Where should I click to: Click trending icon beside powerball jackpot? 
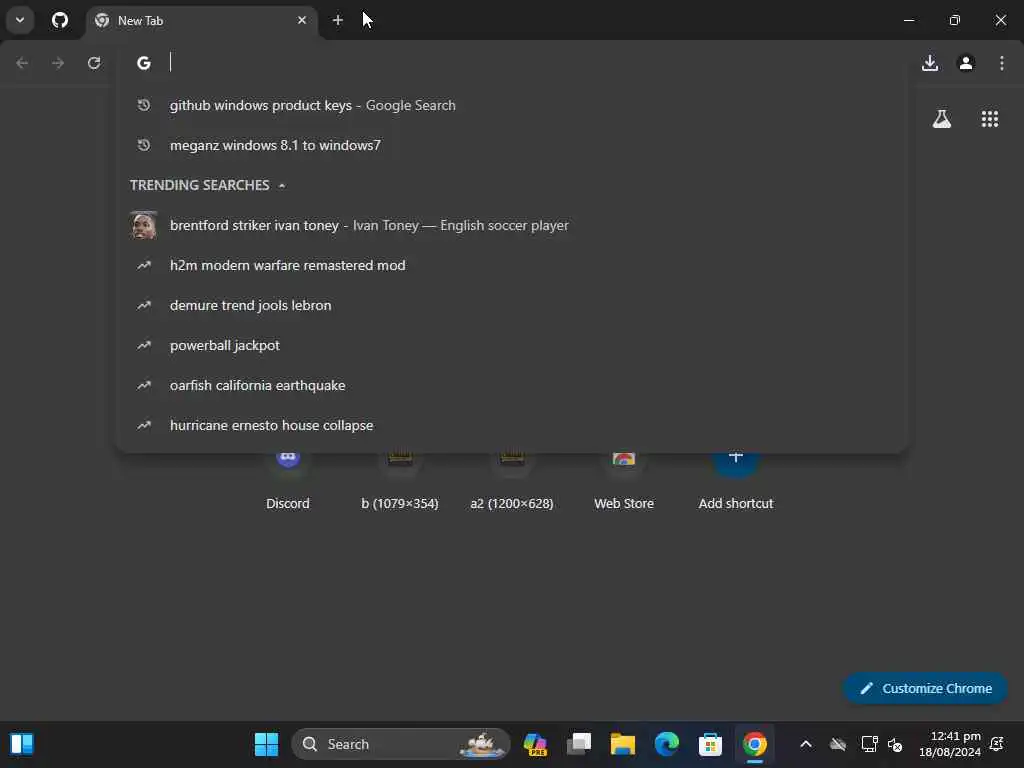tap(144, 345)
